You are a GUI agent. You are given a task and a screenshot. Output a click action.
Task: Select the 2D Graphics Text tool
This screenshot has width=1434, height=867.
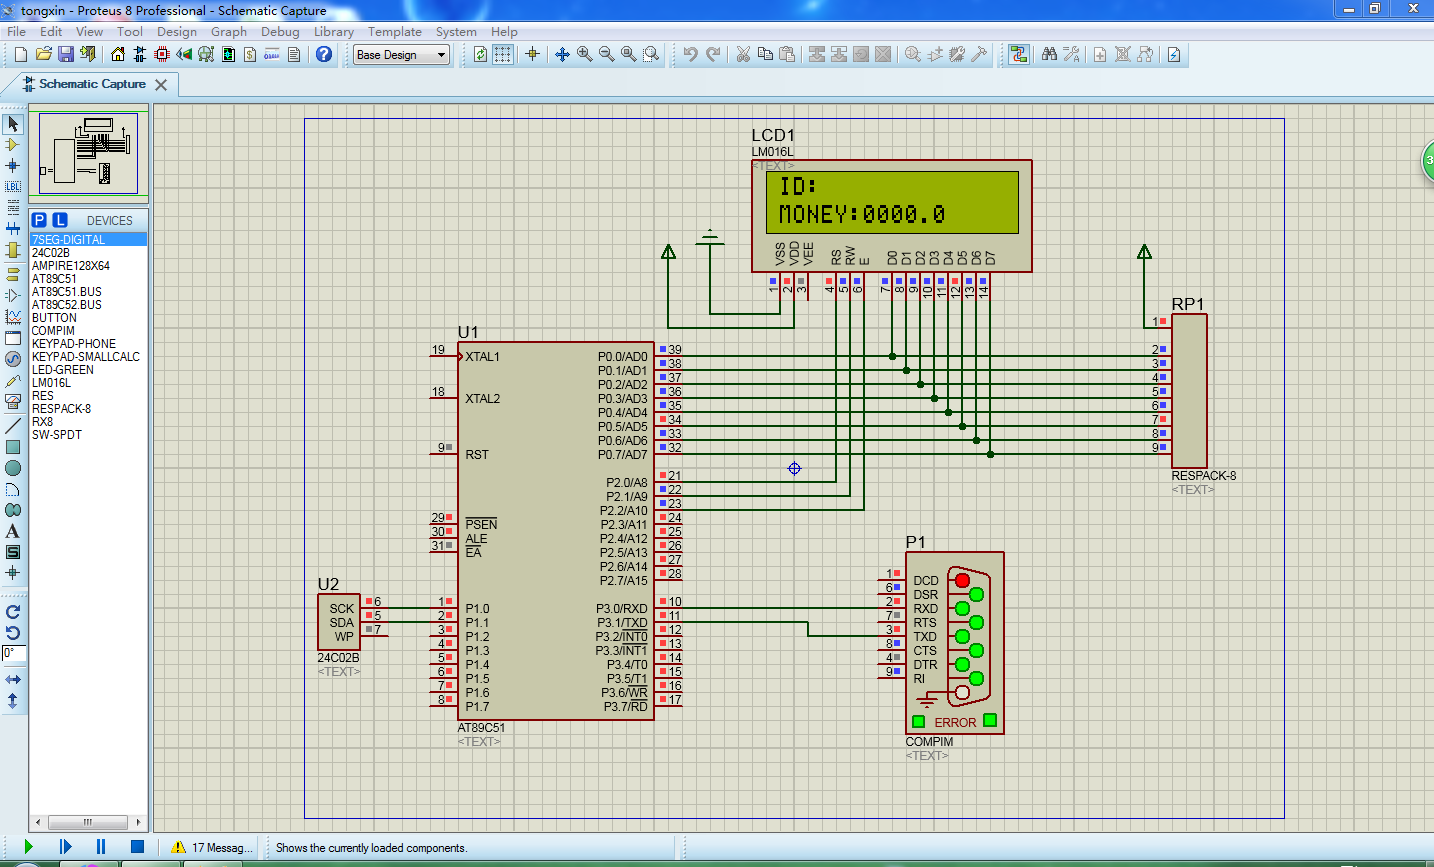click(13, 531)
